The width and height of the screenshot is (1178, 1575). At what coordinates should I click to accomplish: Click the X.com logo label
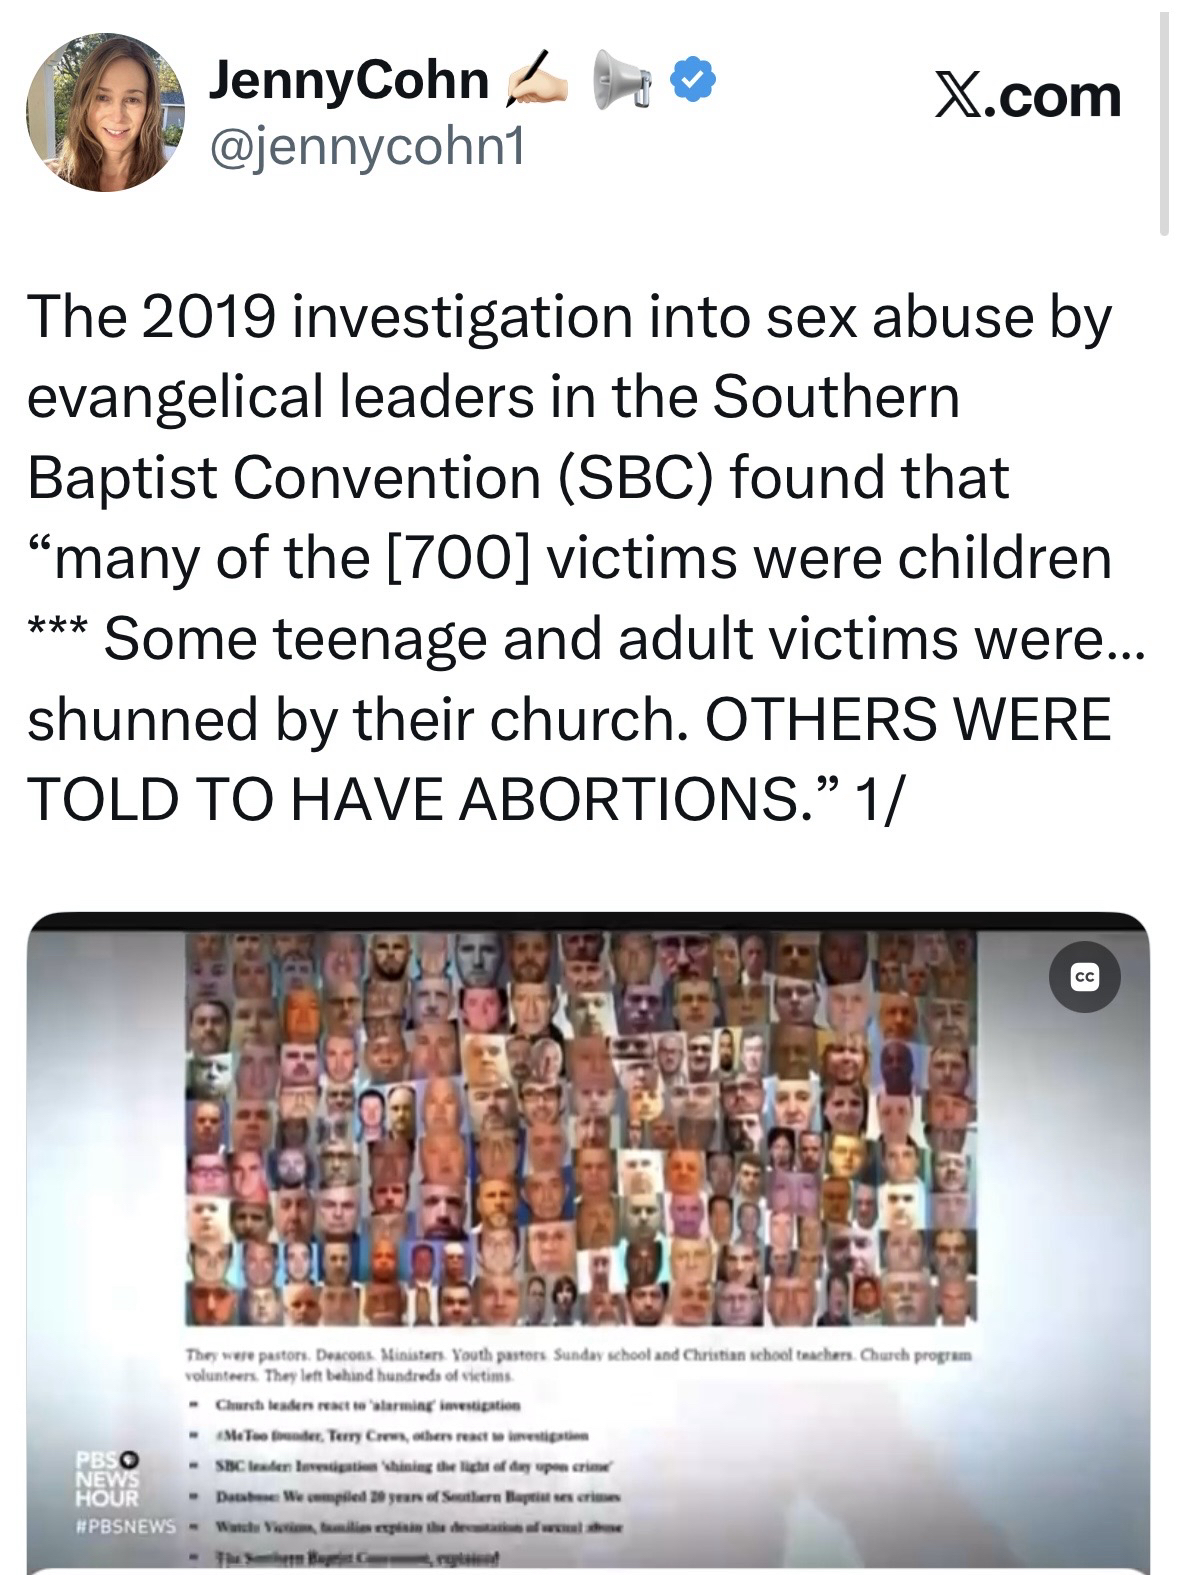coord(1027,96)
